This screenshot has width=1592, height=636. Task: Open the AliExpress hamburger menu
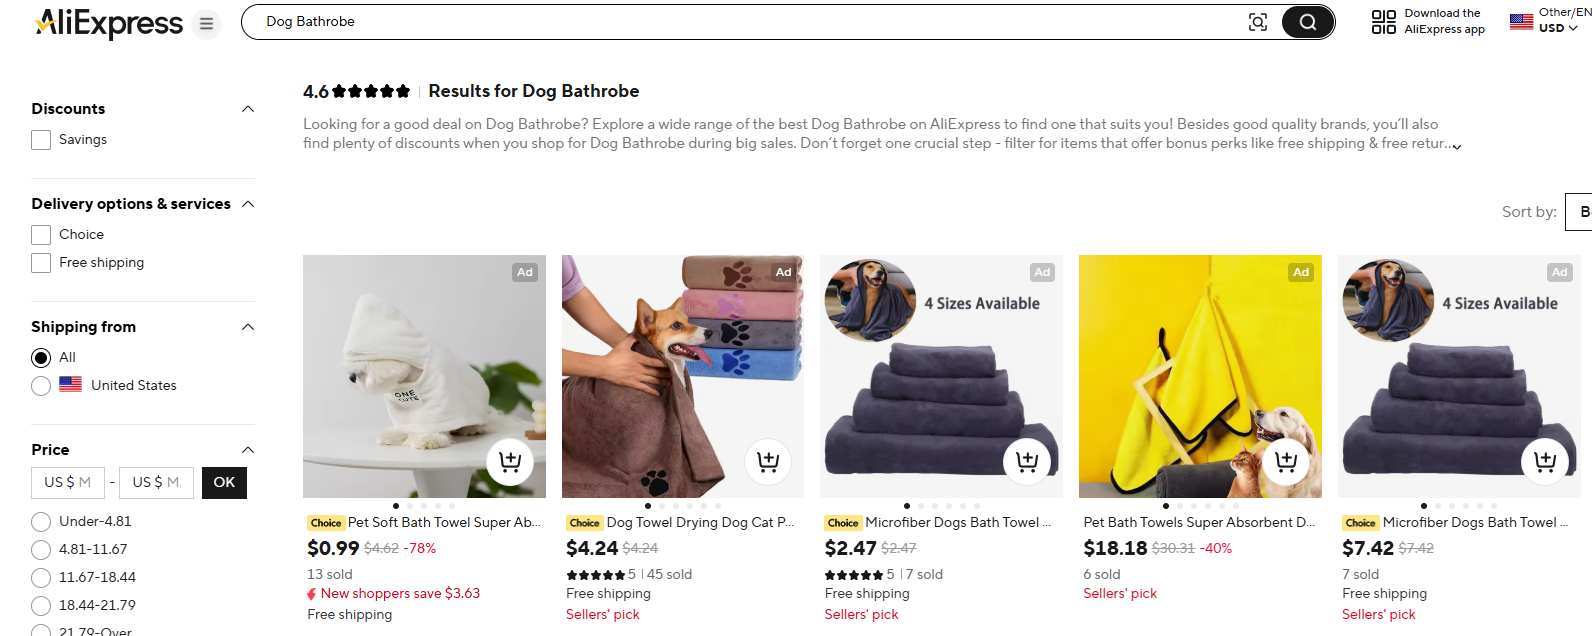(x=206, y=24)
